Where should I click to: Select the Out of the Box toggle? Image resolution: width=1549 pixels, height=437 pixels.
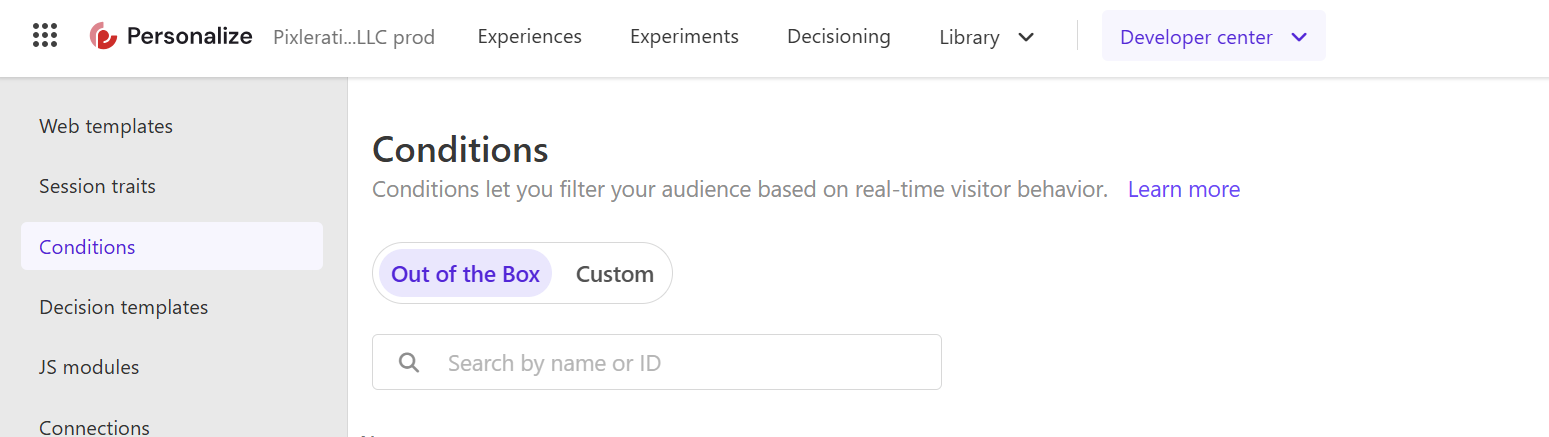(x=465, y=274)
